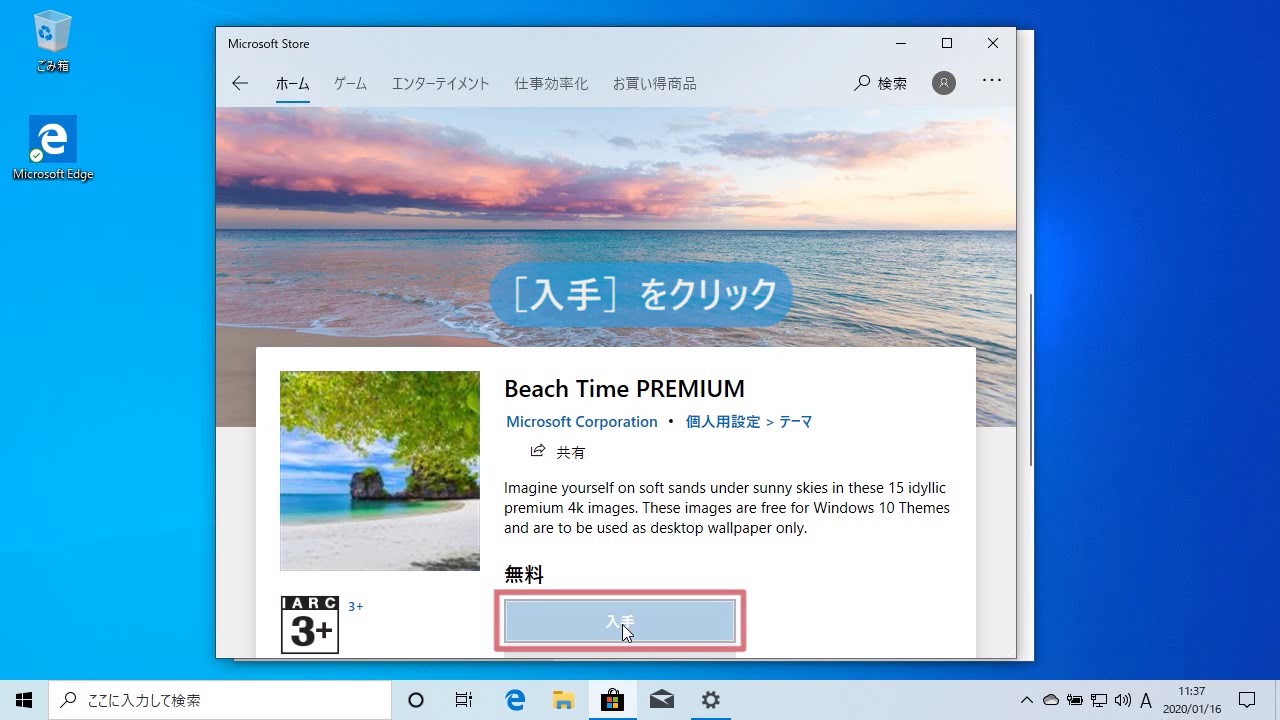This screenshot has width=1280, height=720.
Task: Click the Beach Time PREMIUM title
Action: (x=624, y=389)
